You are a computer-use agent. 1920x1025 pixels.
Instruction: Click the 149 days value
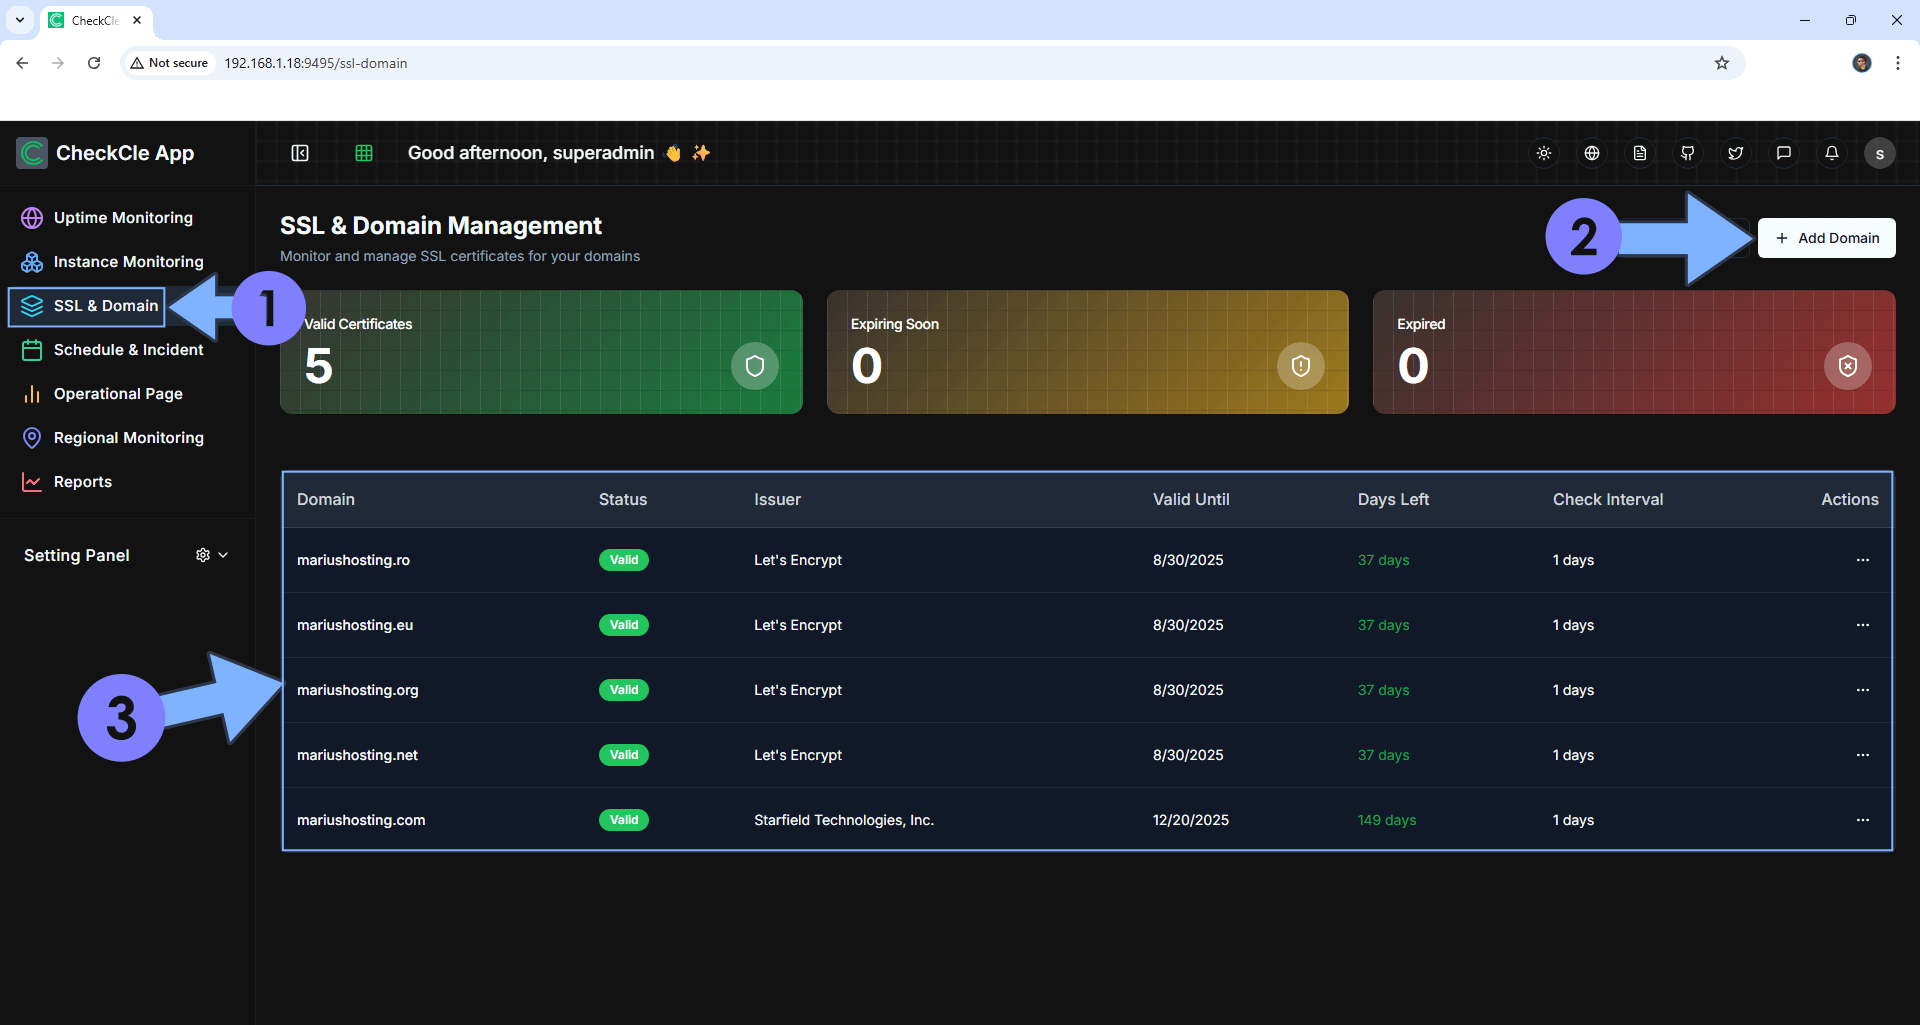1387,820
